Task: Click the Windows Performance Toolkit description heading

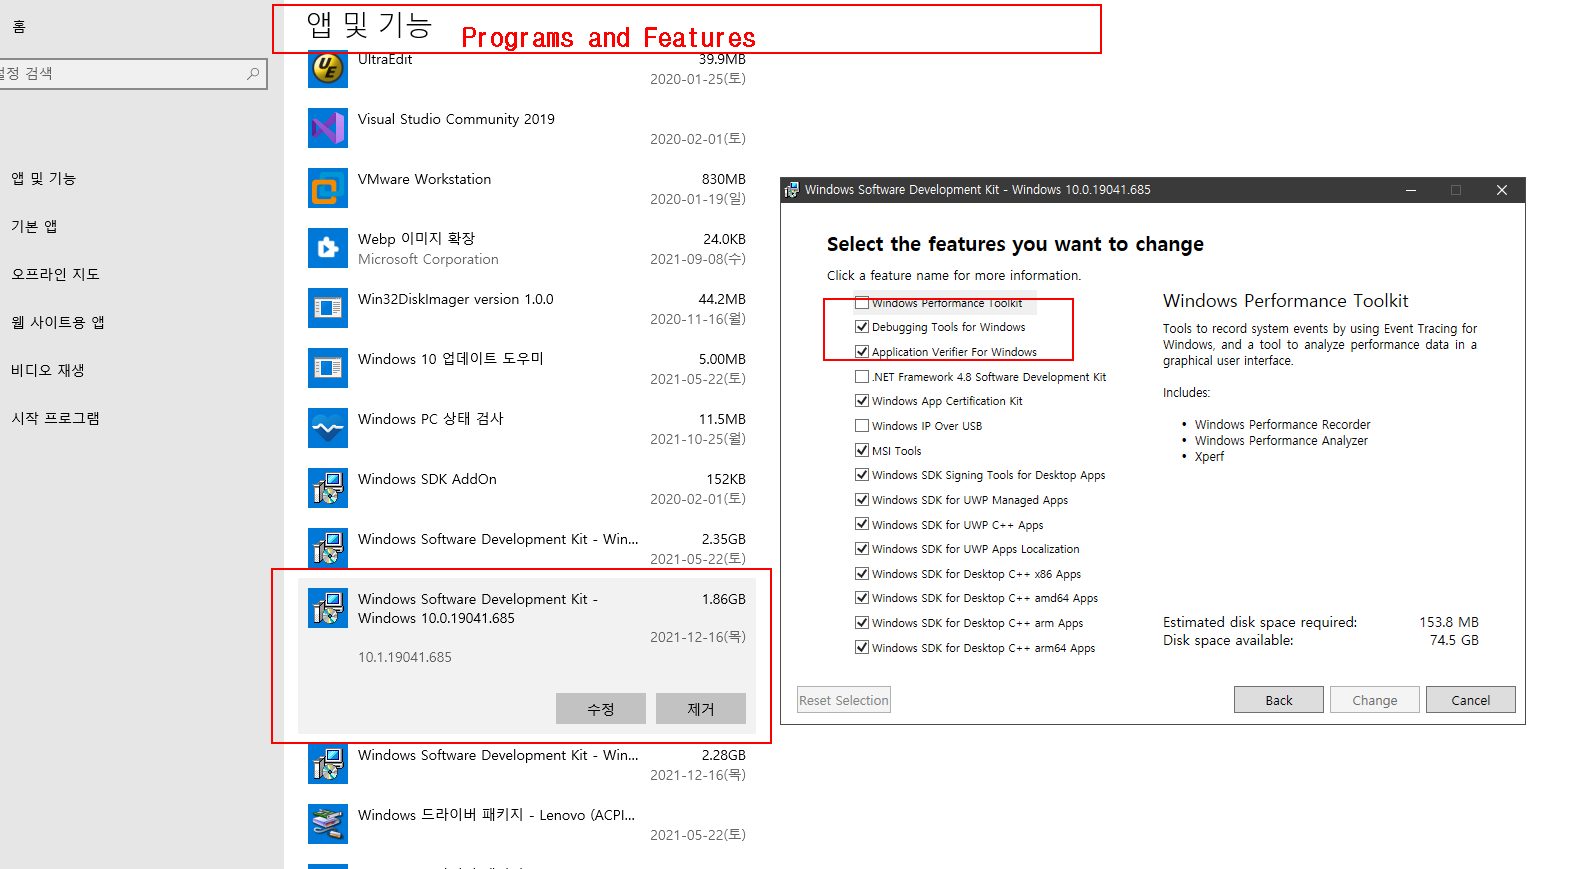Action: coord(1285,301)
